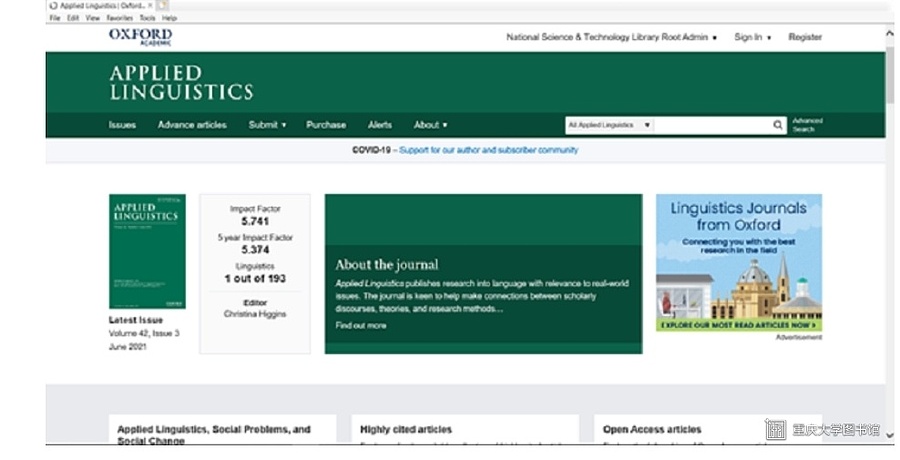Click the page scrollbar up arrow
This screenshot has width=900, height=460.
[890, 34]
